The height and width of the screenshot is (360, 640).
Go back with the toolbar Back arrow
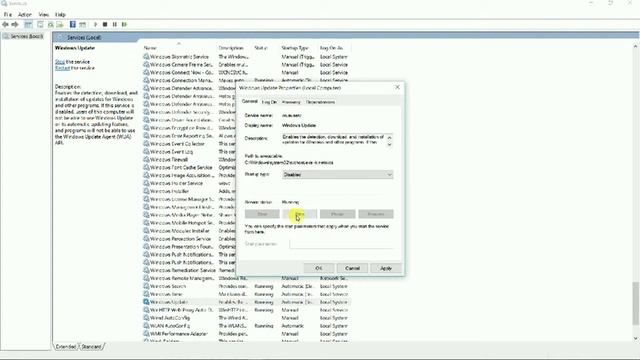point(5,24)
